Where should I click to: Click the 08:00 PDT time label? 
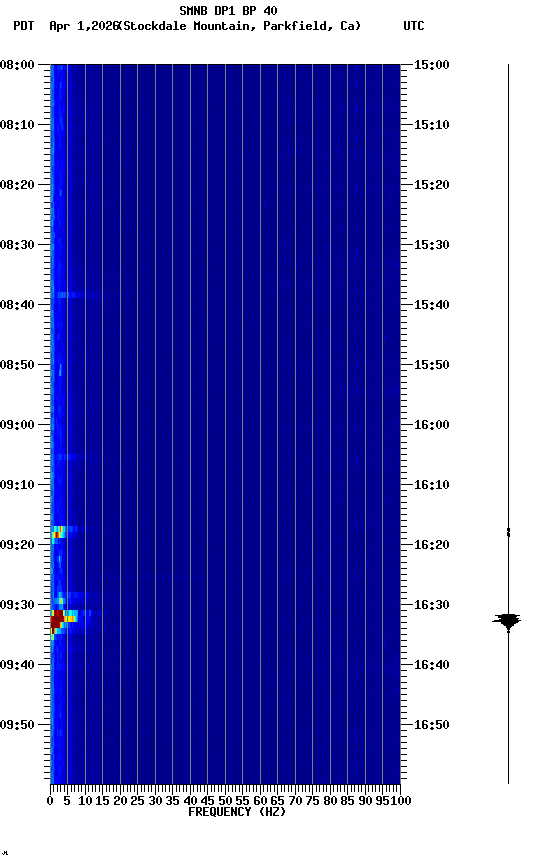(x=17, y=65)
